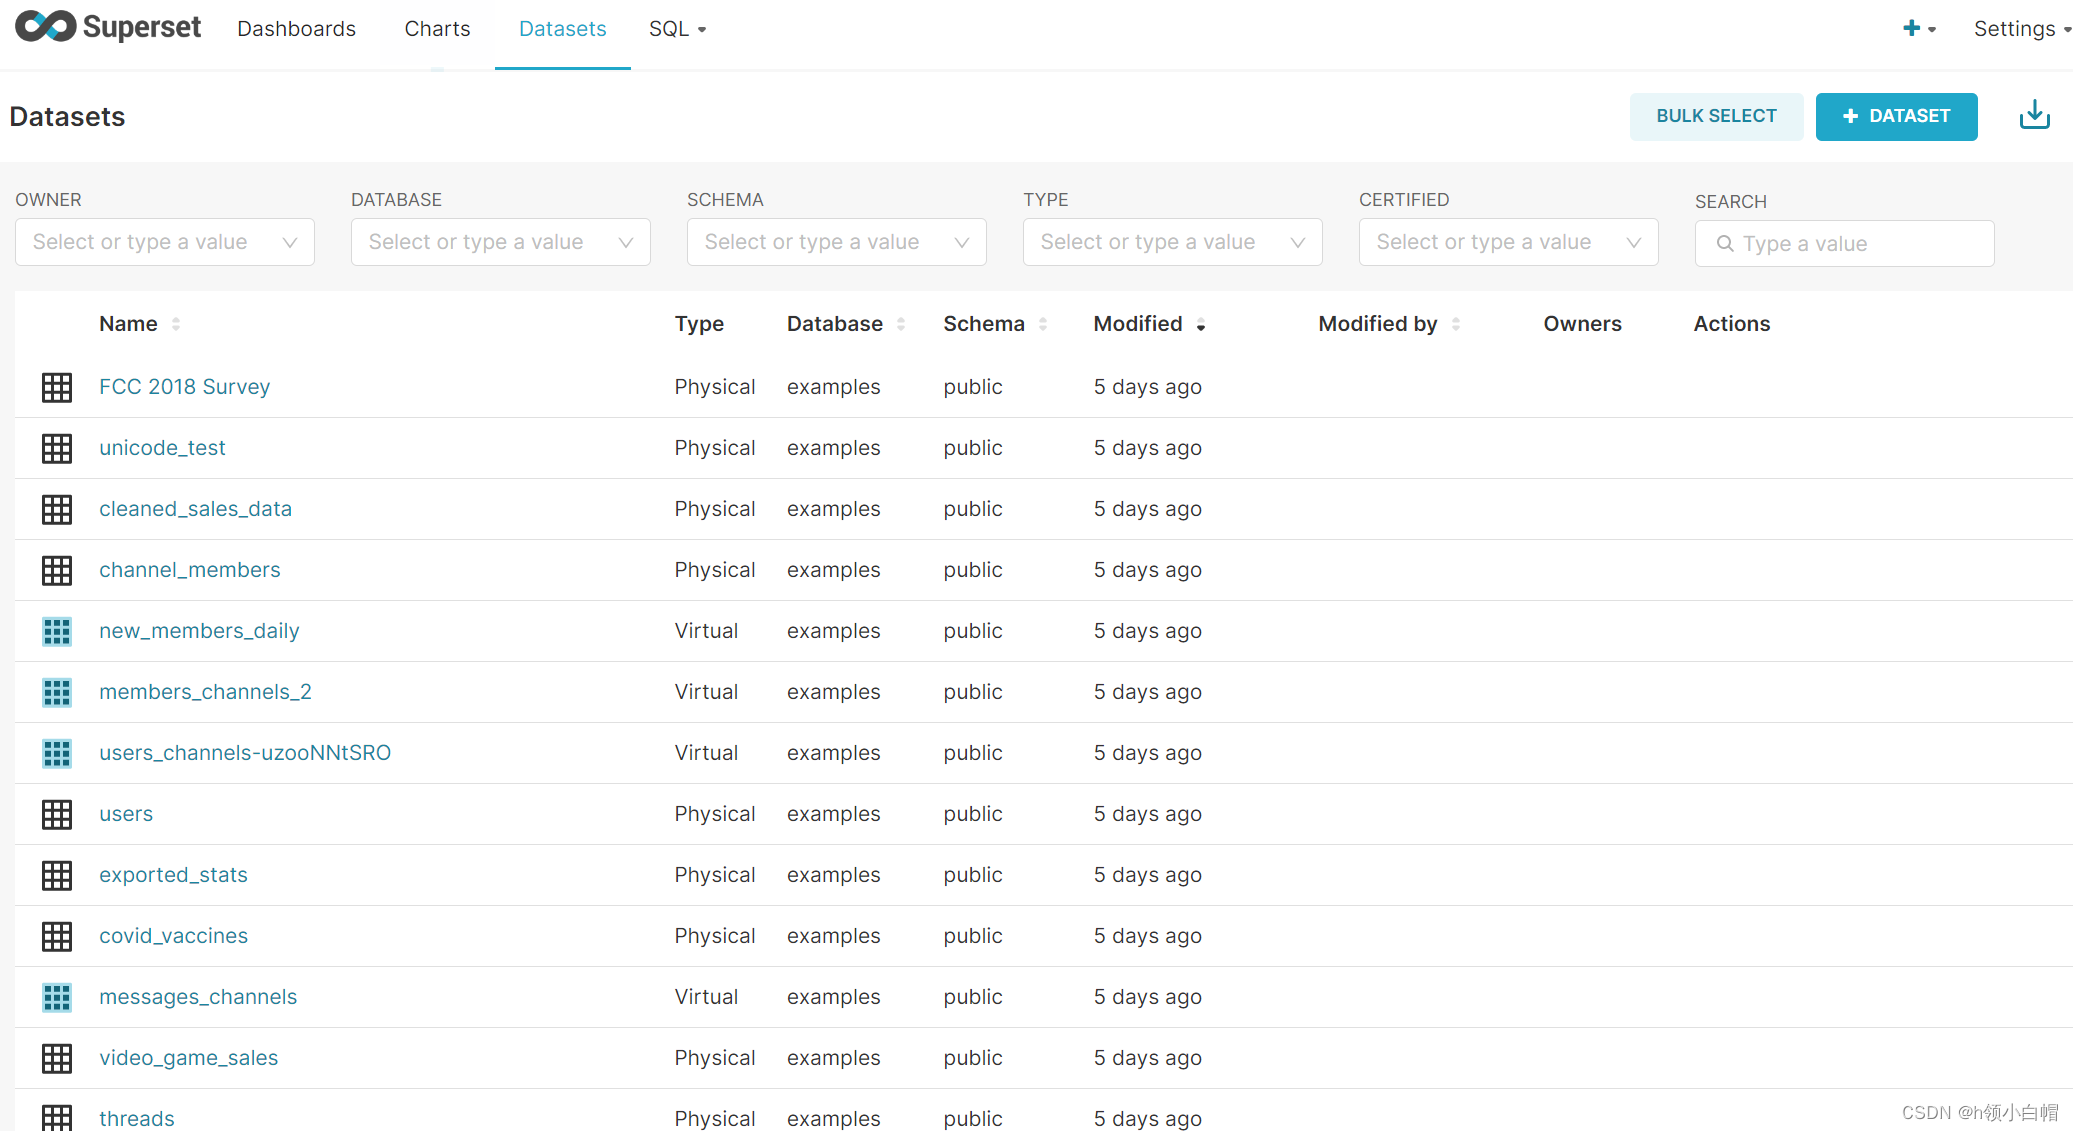Click the Bulk Select button
Screen dimensions: 2073x1131
pos(1716,116)
